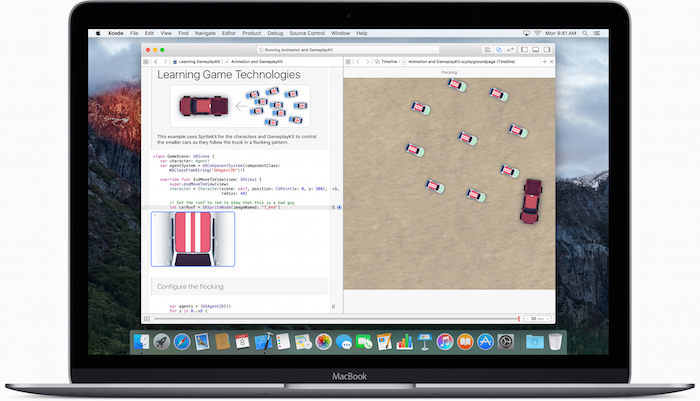Click the red timeline playhead marker
This screenshot has height=401, width=700.
coord(519,318)
